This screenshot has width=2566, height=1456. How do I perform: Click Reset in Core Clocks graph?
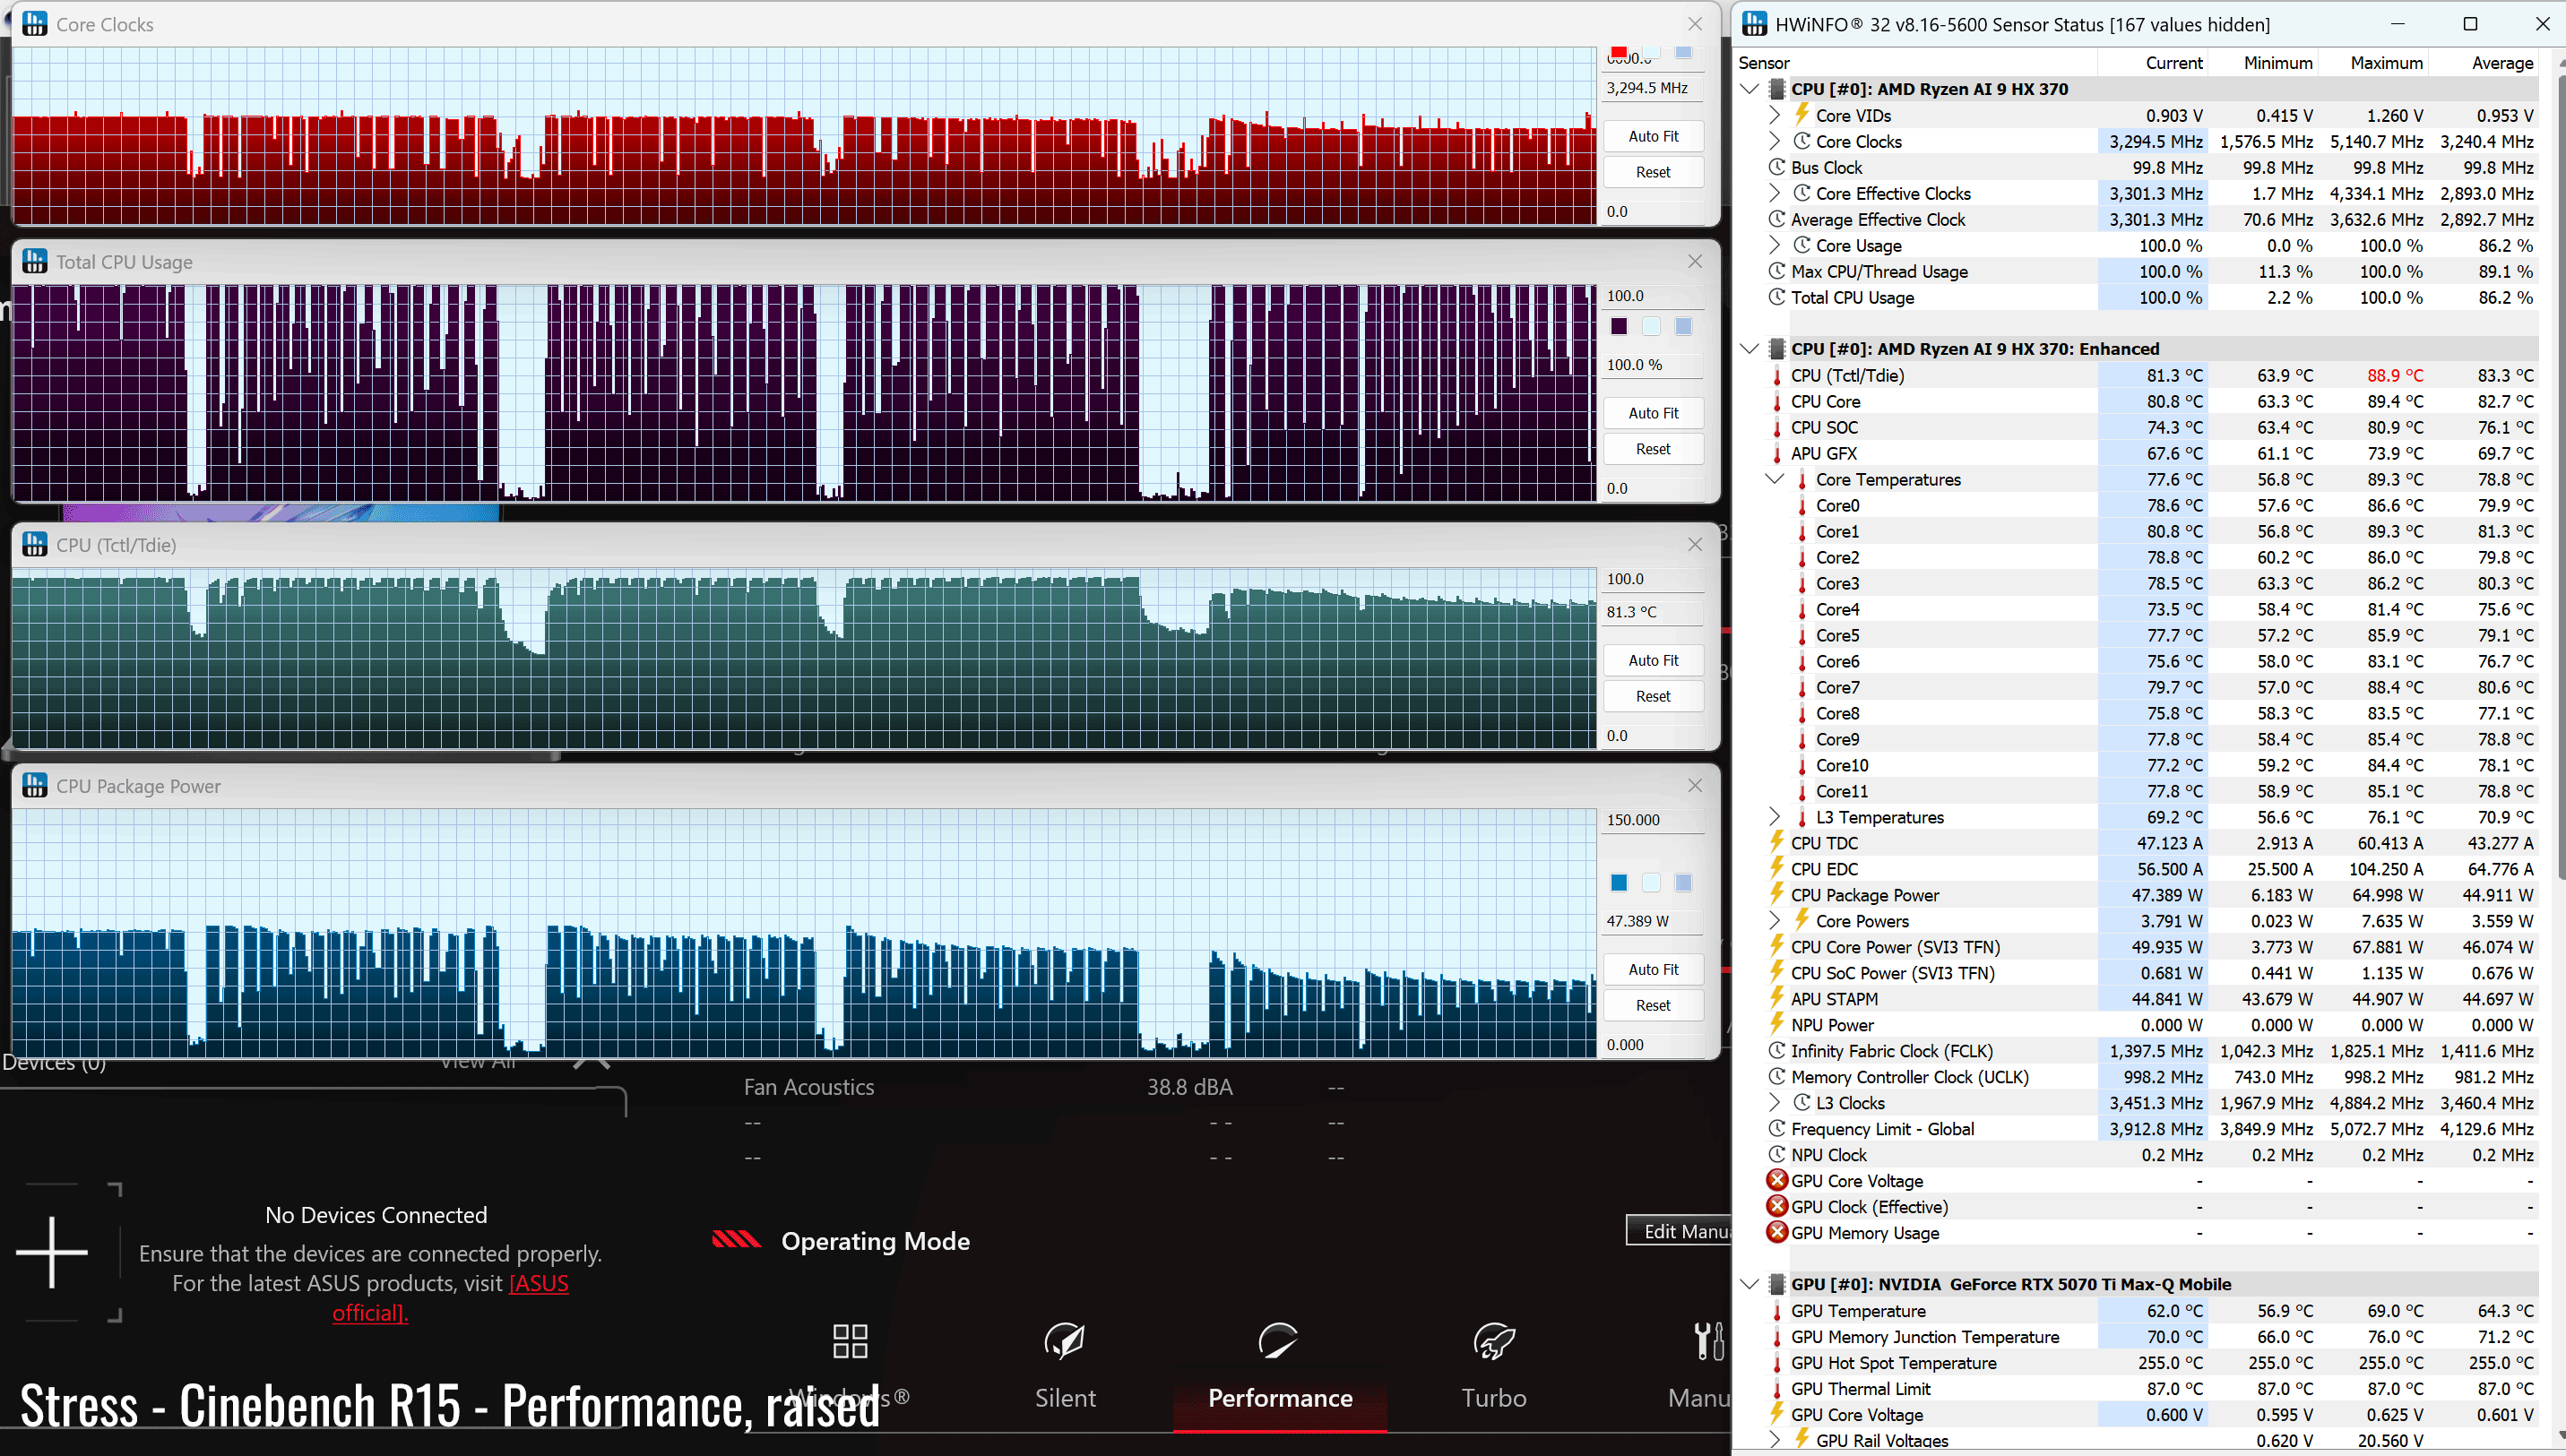(x=1653, y=172)
